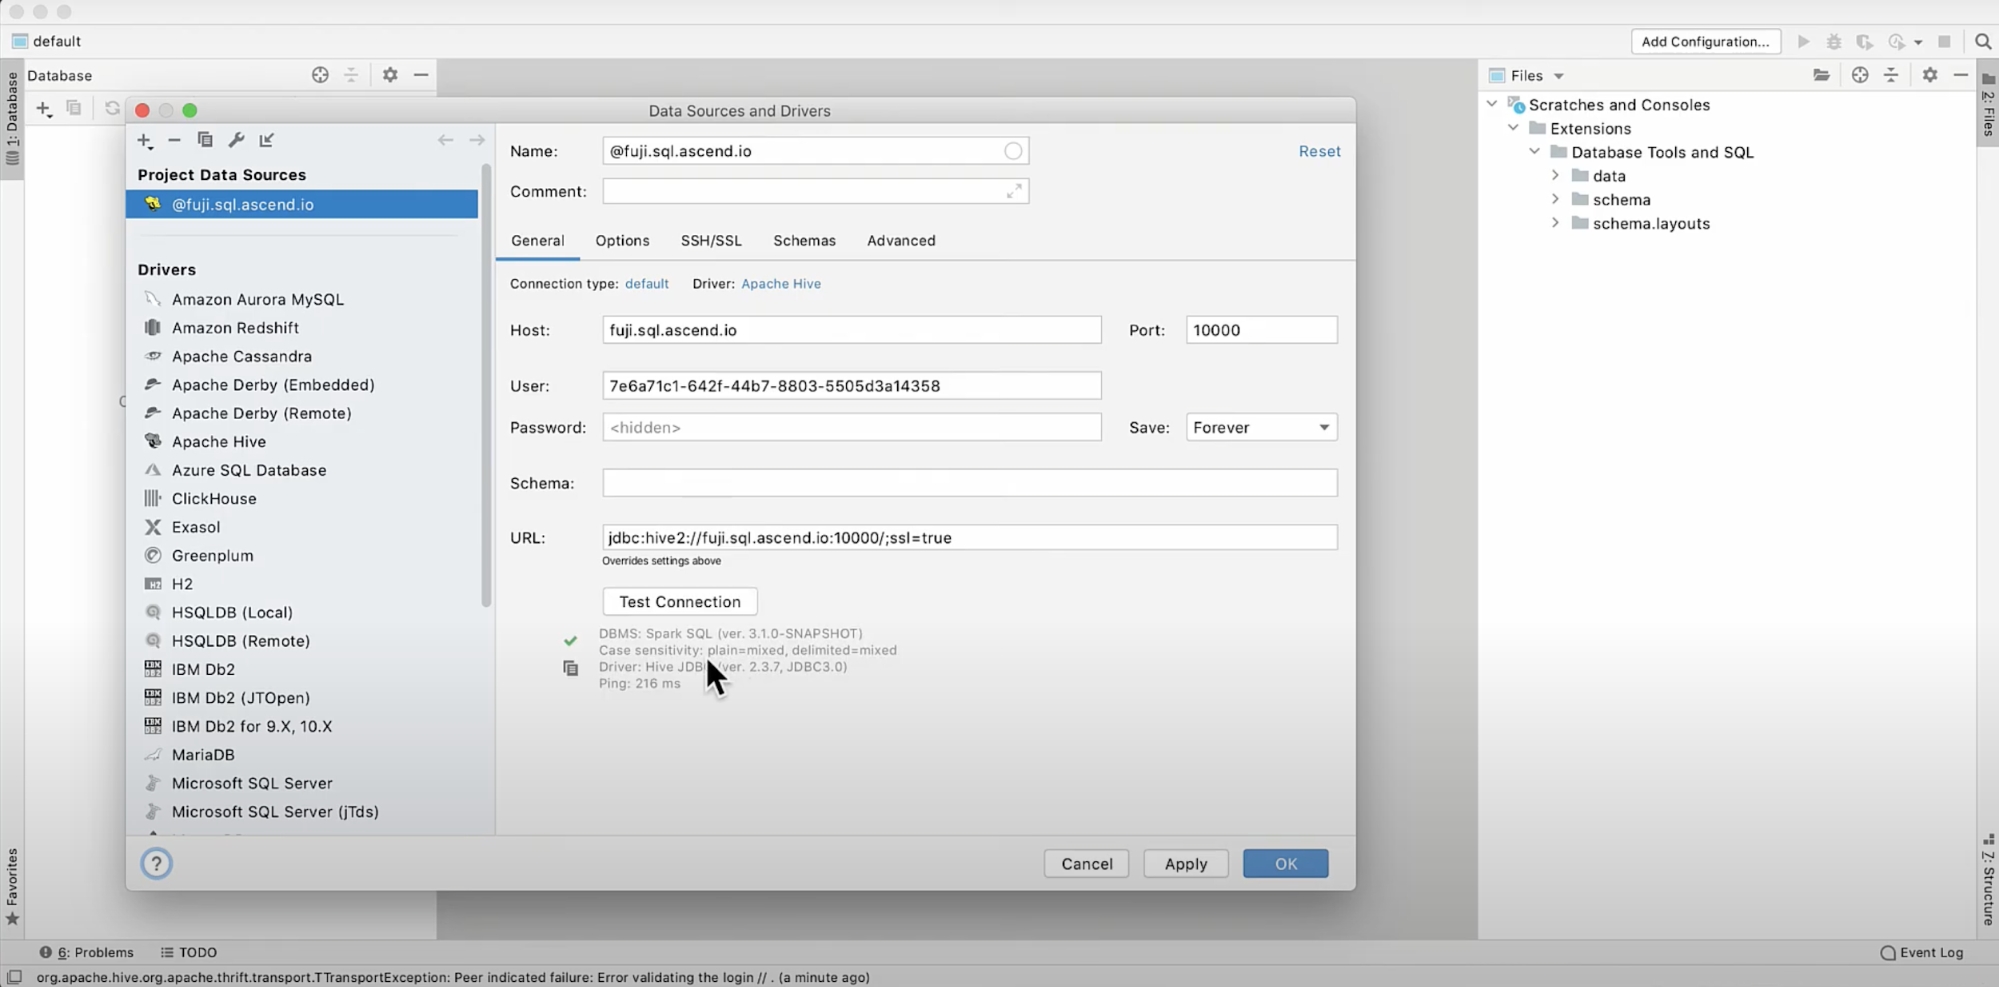This screenshot has width=1999, height=987.
Task: Open the TODO tool window tab
Action: click(189, 952)
